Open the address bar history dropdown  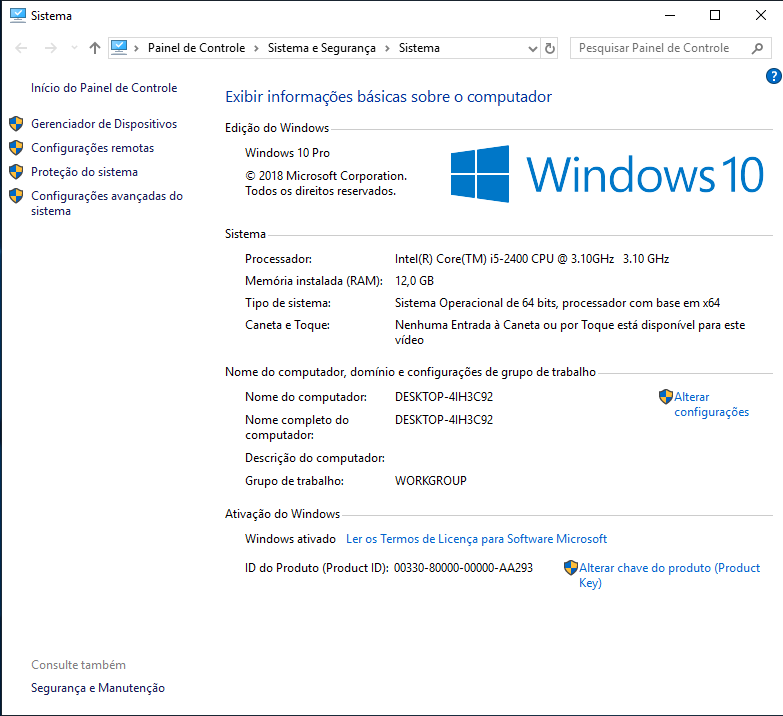pos(532,48)
